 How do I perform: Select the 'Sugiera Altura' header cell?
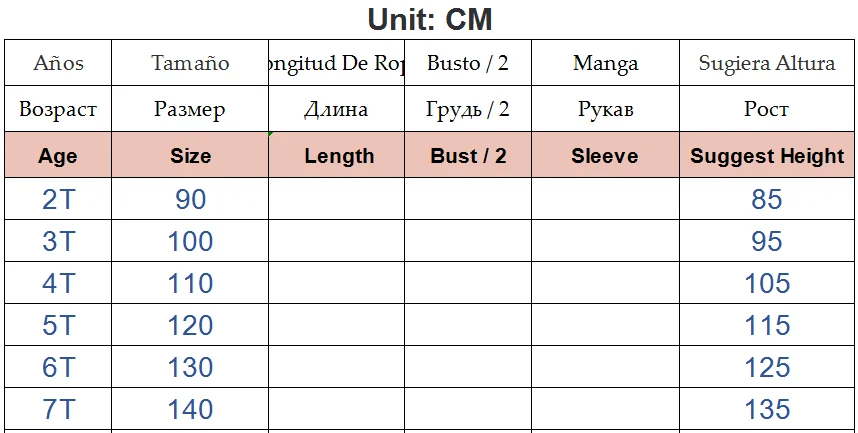767,63
